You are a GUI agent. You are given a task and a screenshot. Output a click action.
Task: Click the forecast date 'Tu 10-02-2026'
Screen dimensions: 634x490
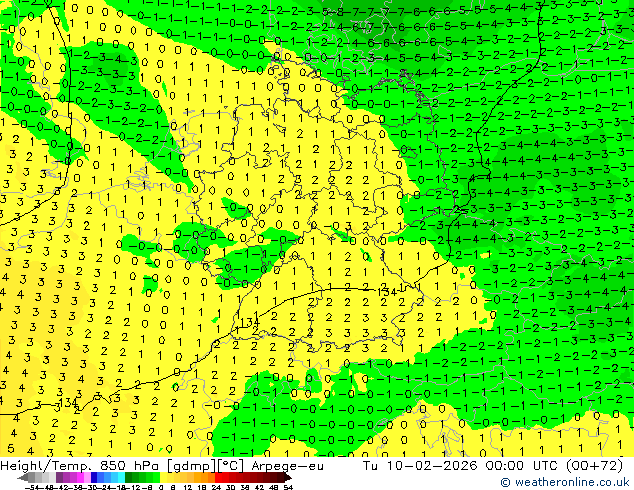click(x=420, y=466)
